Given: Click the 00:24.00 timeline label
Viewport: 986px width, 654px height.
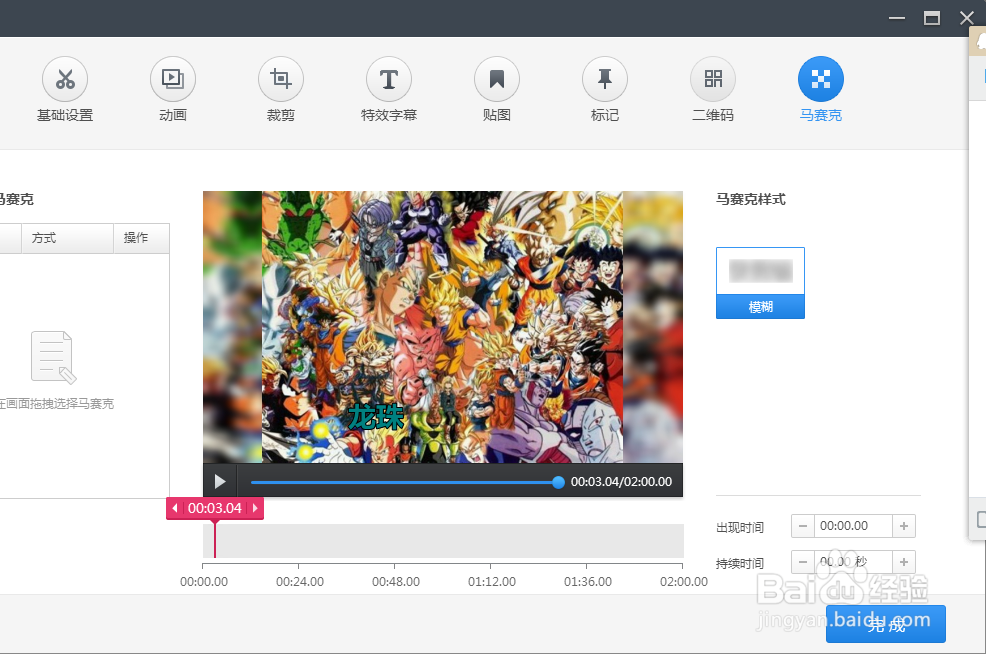Looking at the screenshot, I should click(x=300, y=582).
